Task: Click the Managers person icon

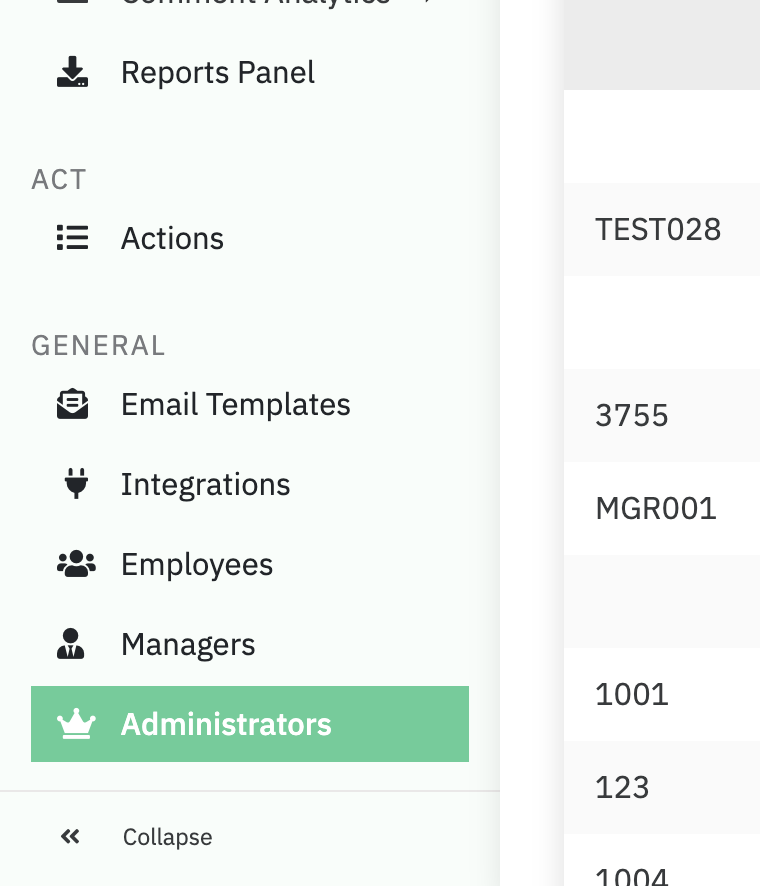Action: [x=71, y=644]
